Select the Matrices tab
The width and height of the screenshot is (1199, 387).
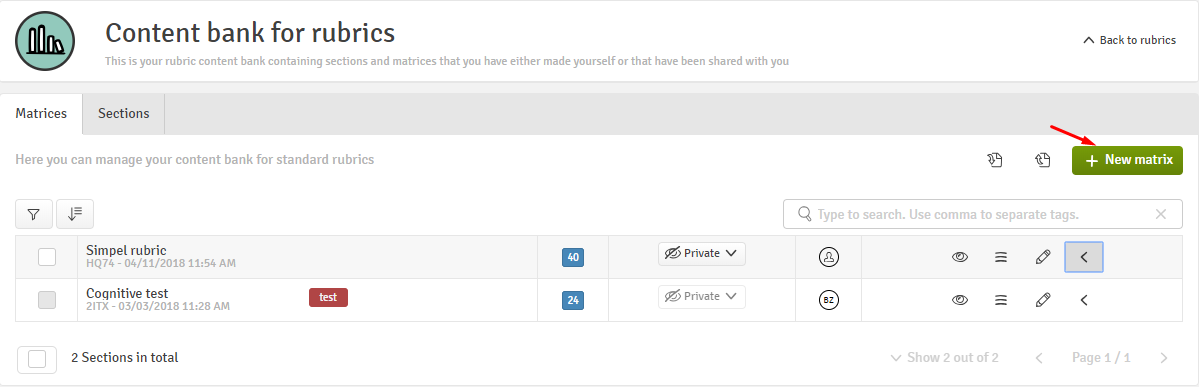coord(41,113)
